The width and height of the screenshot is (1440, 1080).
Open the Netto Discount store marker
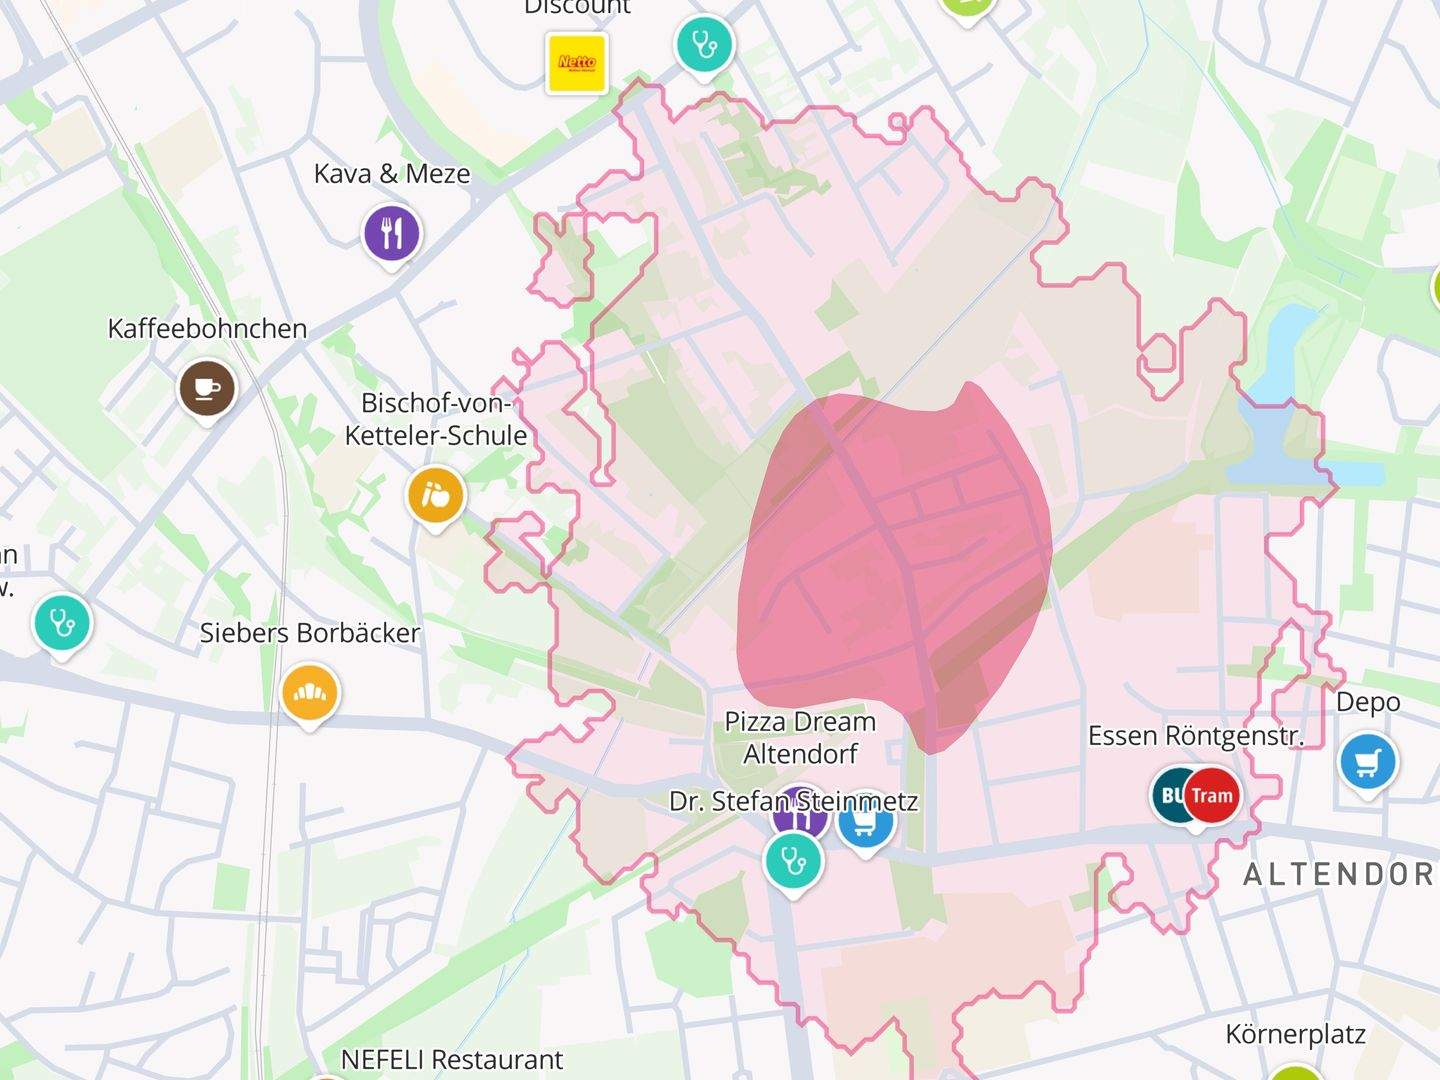click(x=577, y=62)
